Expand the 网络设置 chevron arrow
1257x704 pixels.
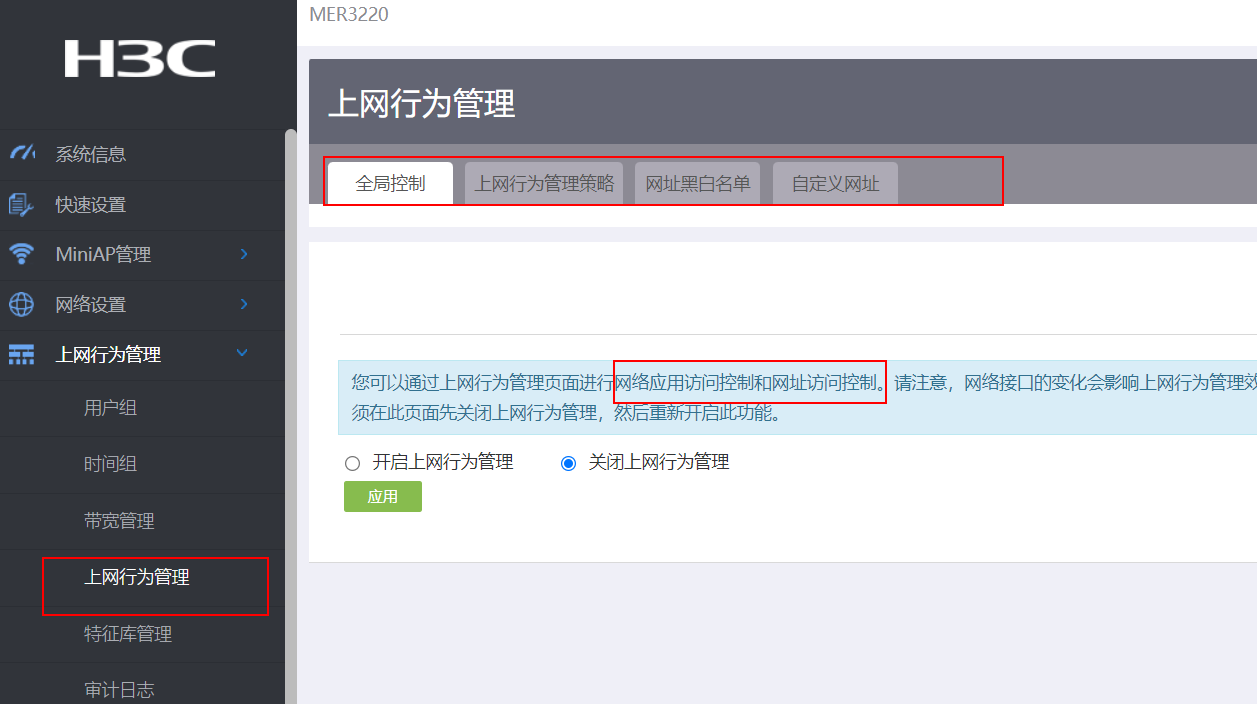click(x=244, y=304)
